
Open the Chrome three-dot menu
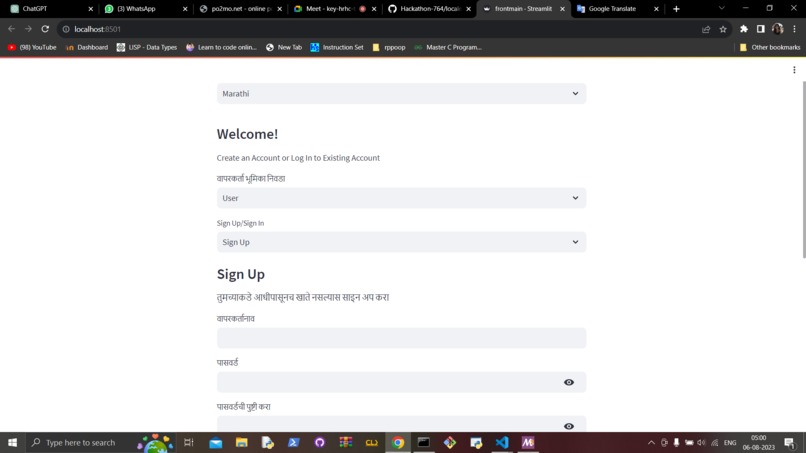click(794, 29)
